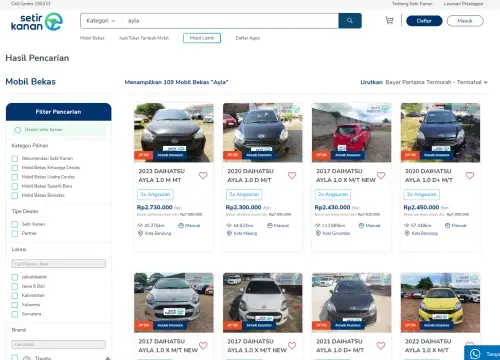The height and width of the screenshot is (360, 500).
Task: Tick the Rekomendasi Setir Kanan category
Action: [15, 158]
